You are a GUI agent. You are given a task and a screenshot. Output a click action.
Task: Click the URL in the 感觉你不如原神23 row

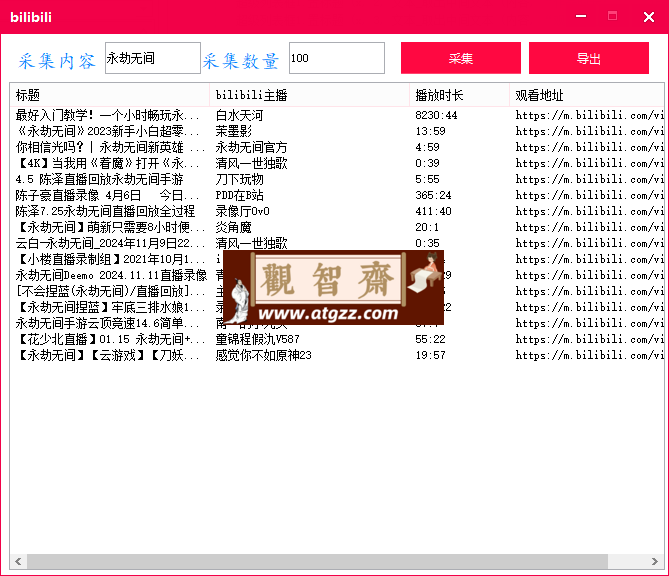(x=589, y=355)
